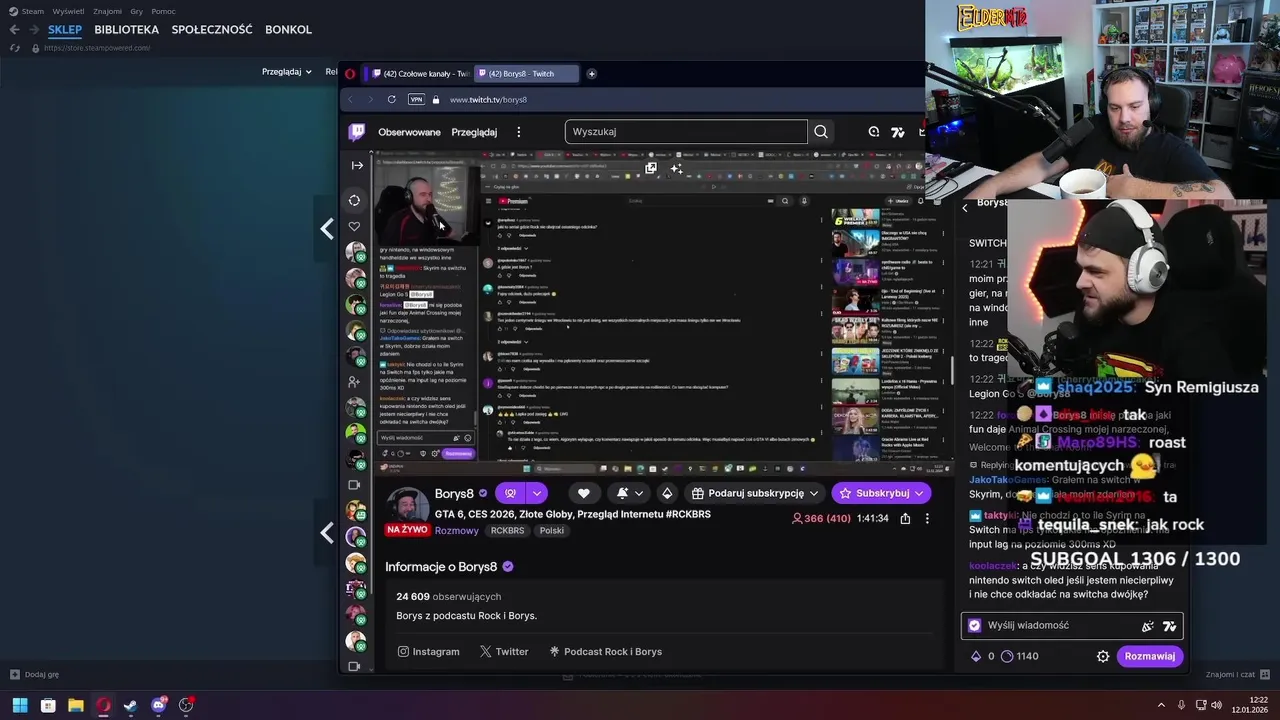Open the SKLEP tab in Steam
This screenshot has width=1280, height=720.
click(x=65, y=29)
